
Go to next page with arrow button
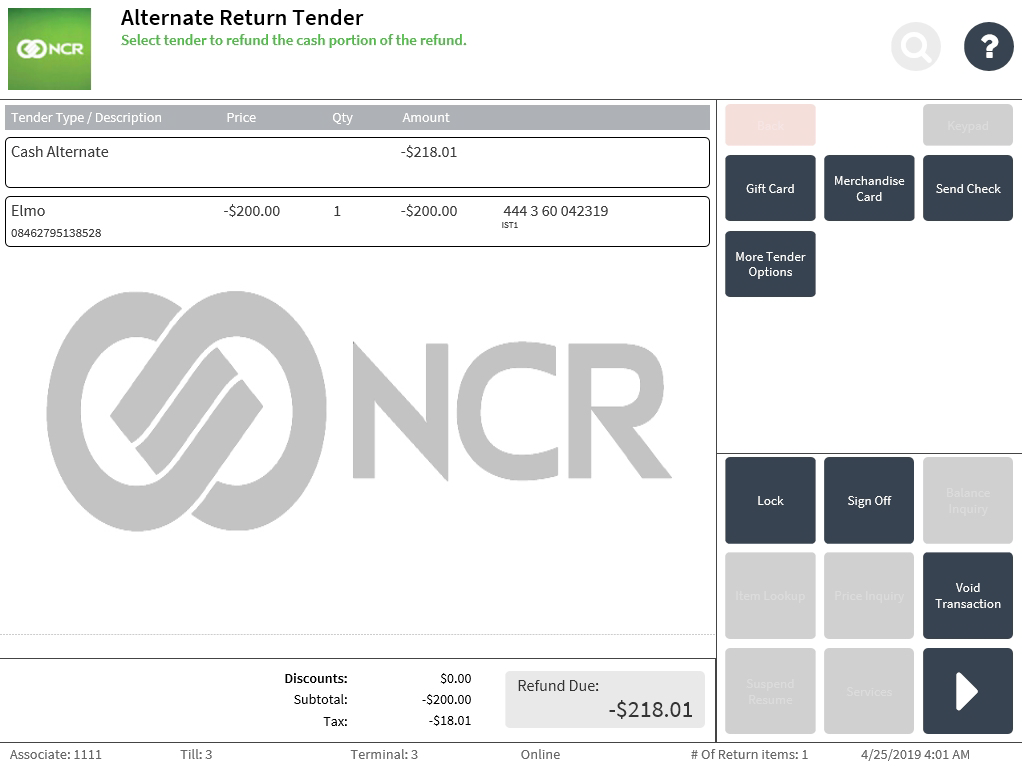(967, 691)
